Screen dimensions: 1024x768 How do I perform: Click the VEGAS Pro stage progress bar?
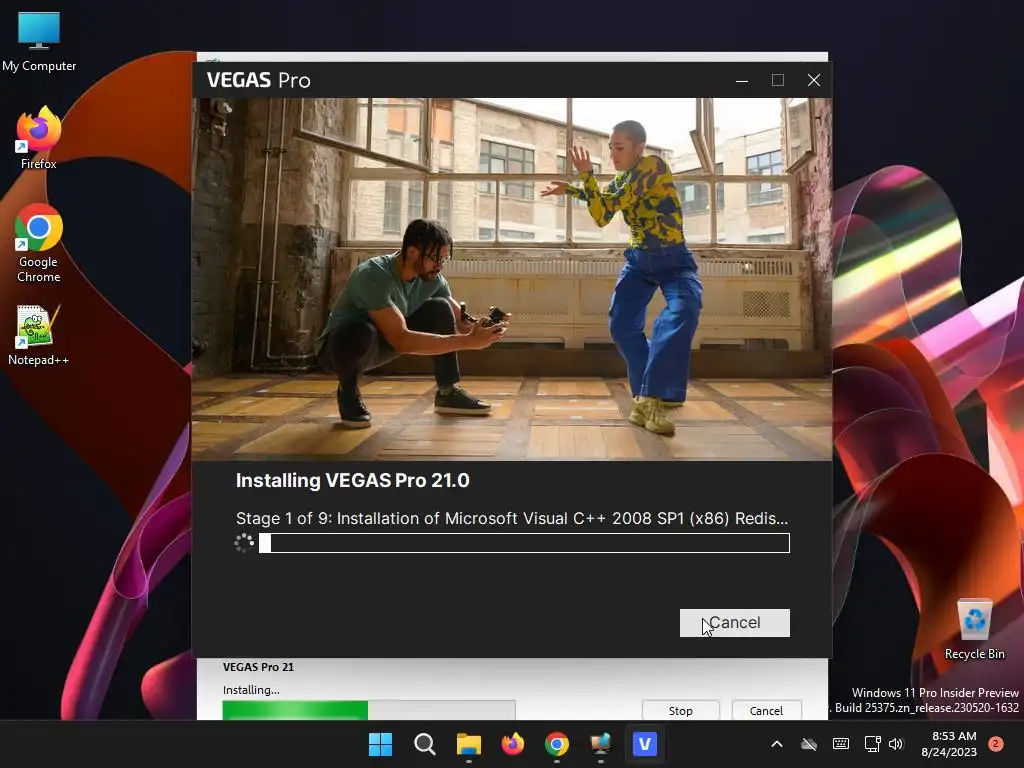tap(524, 543)
